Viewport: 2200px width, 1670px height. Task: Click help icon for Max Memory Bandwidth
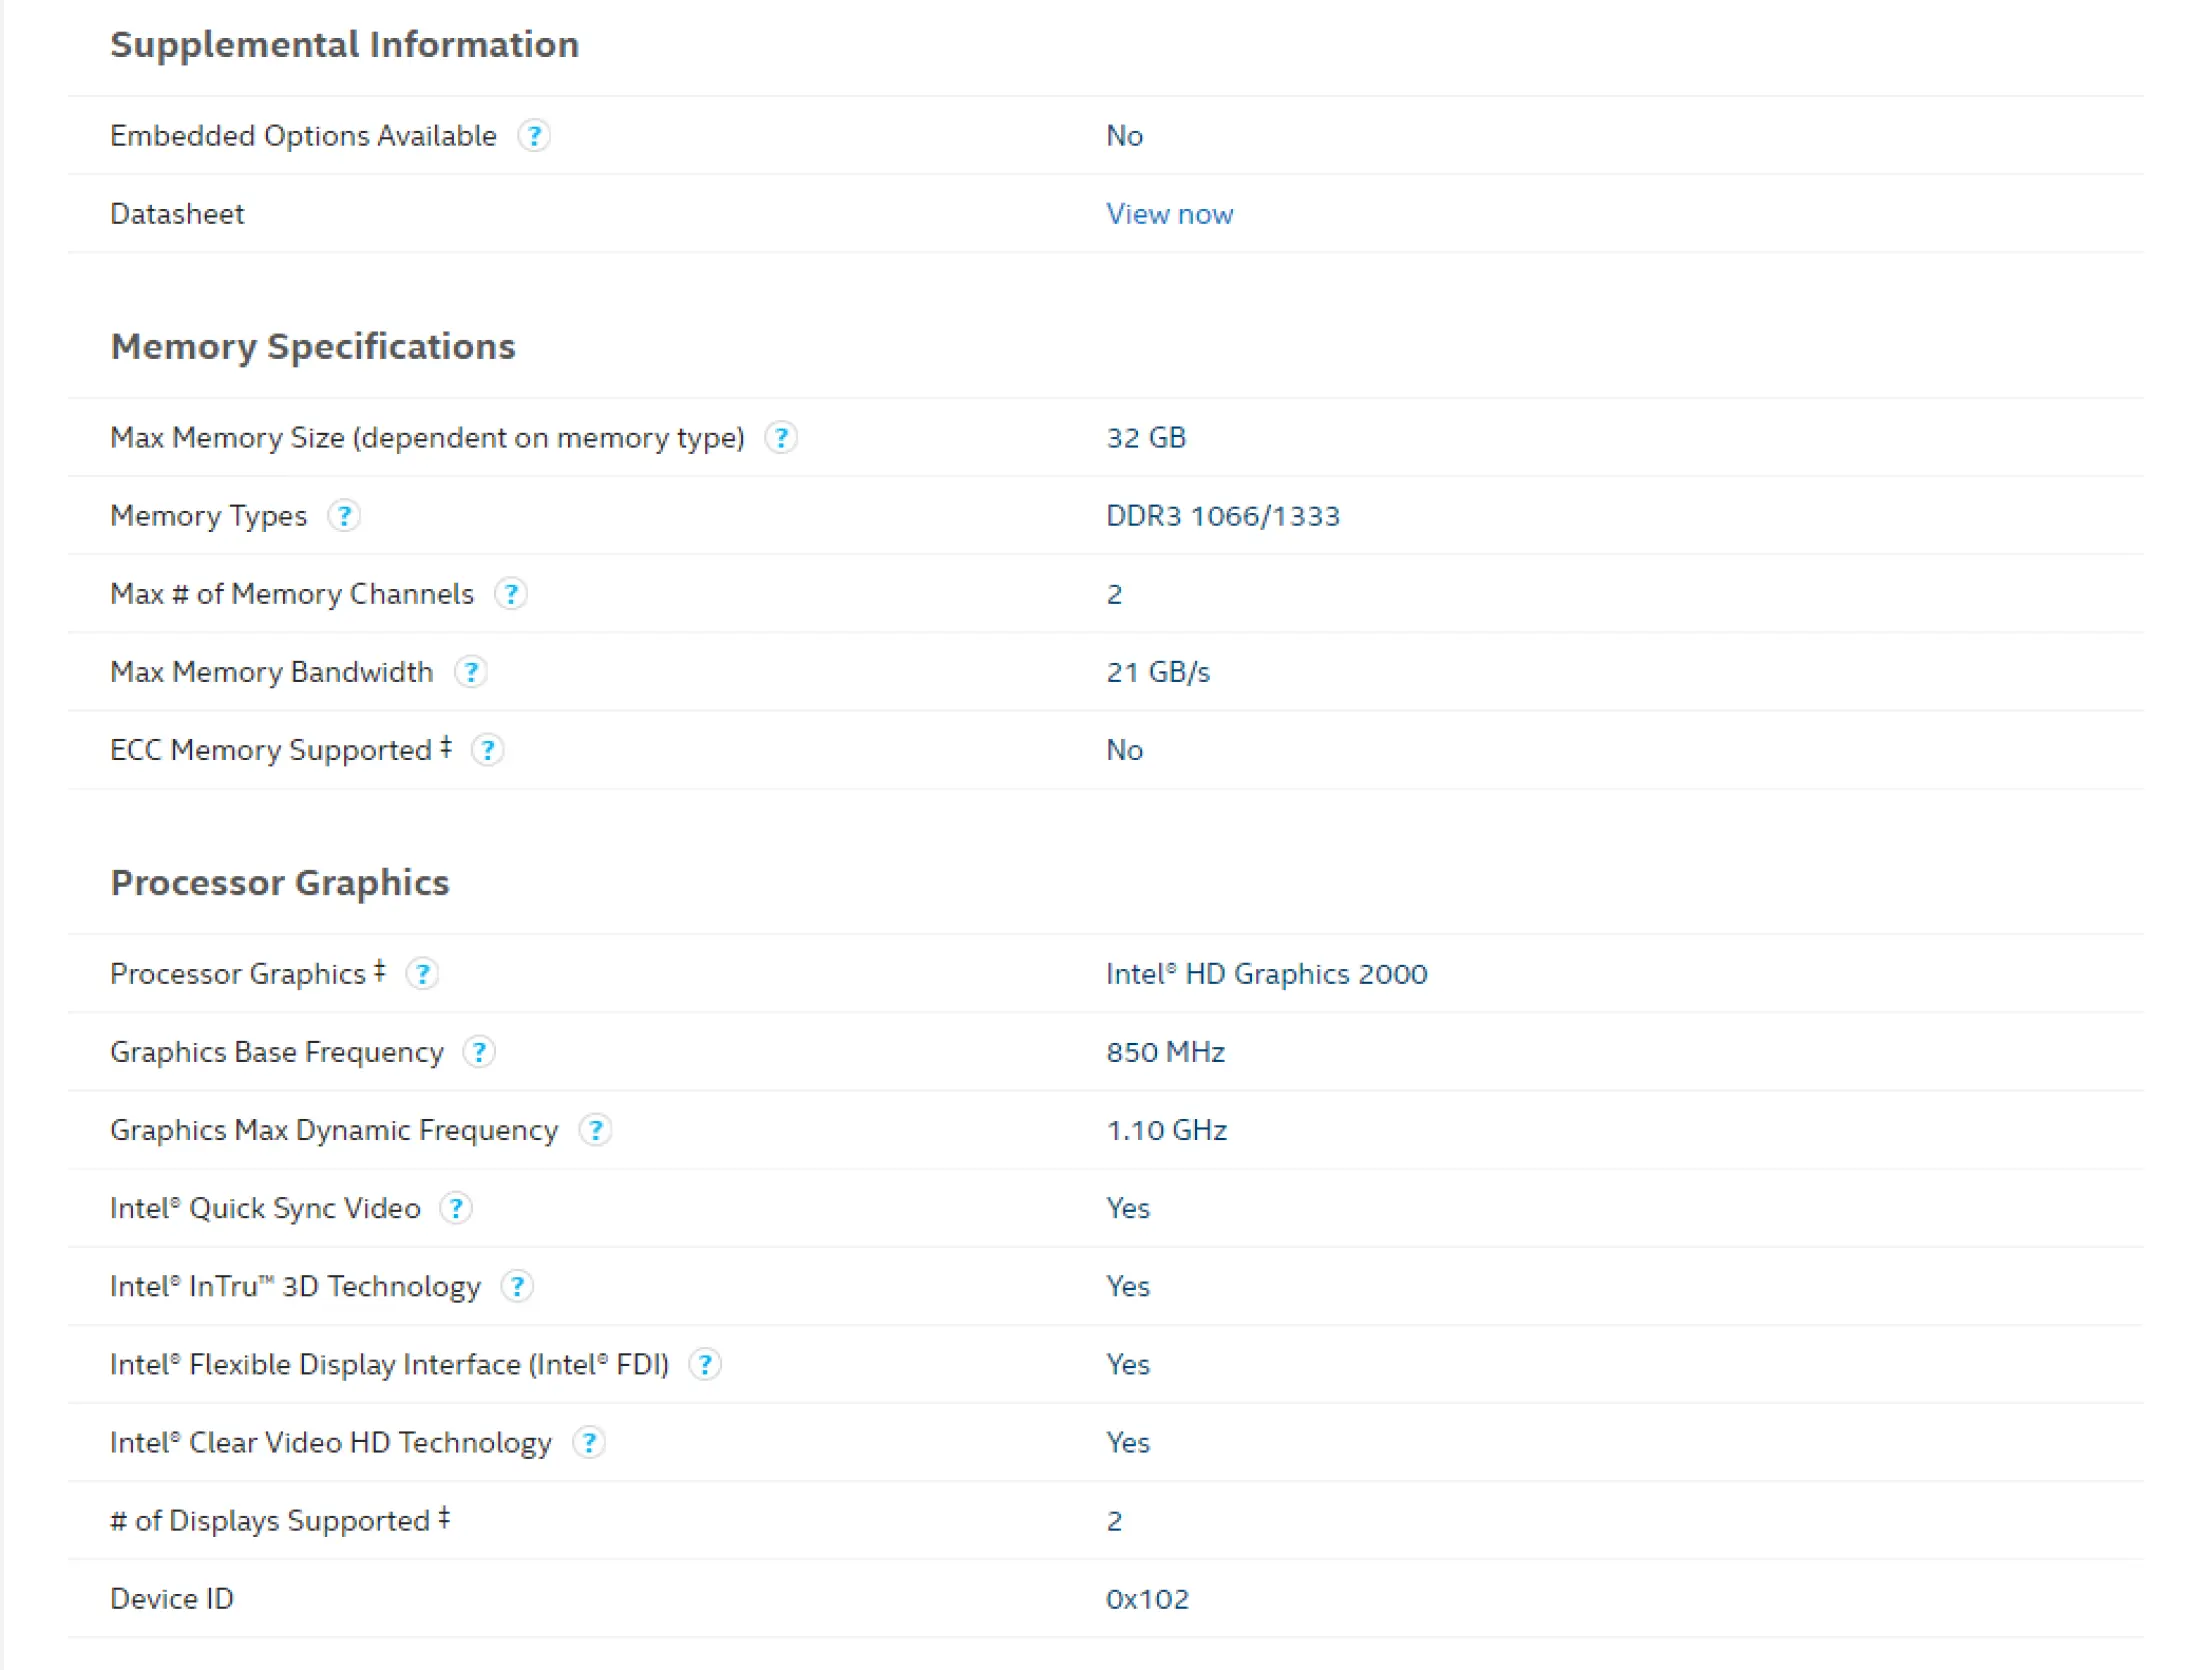coord(470,671)
